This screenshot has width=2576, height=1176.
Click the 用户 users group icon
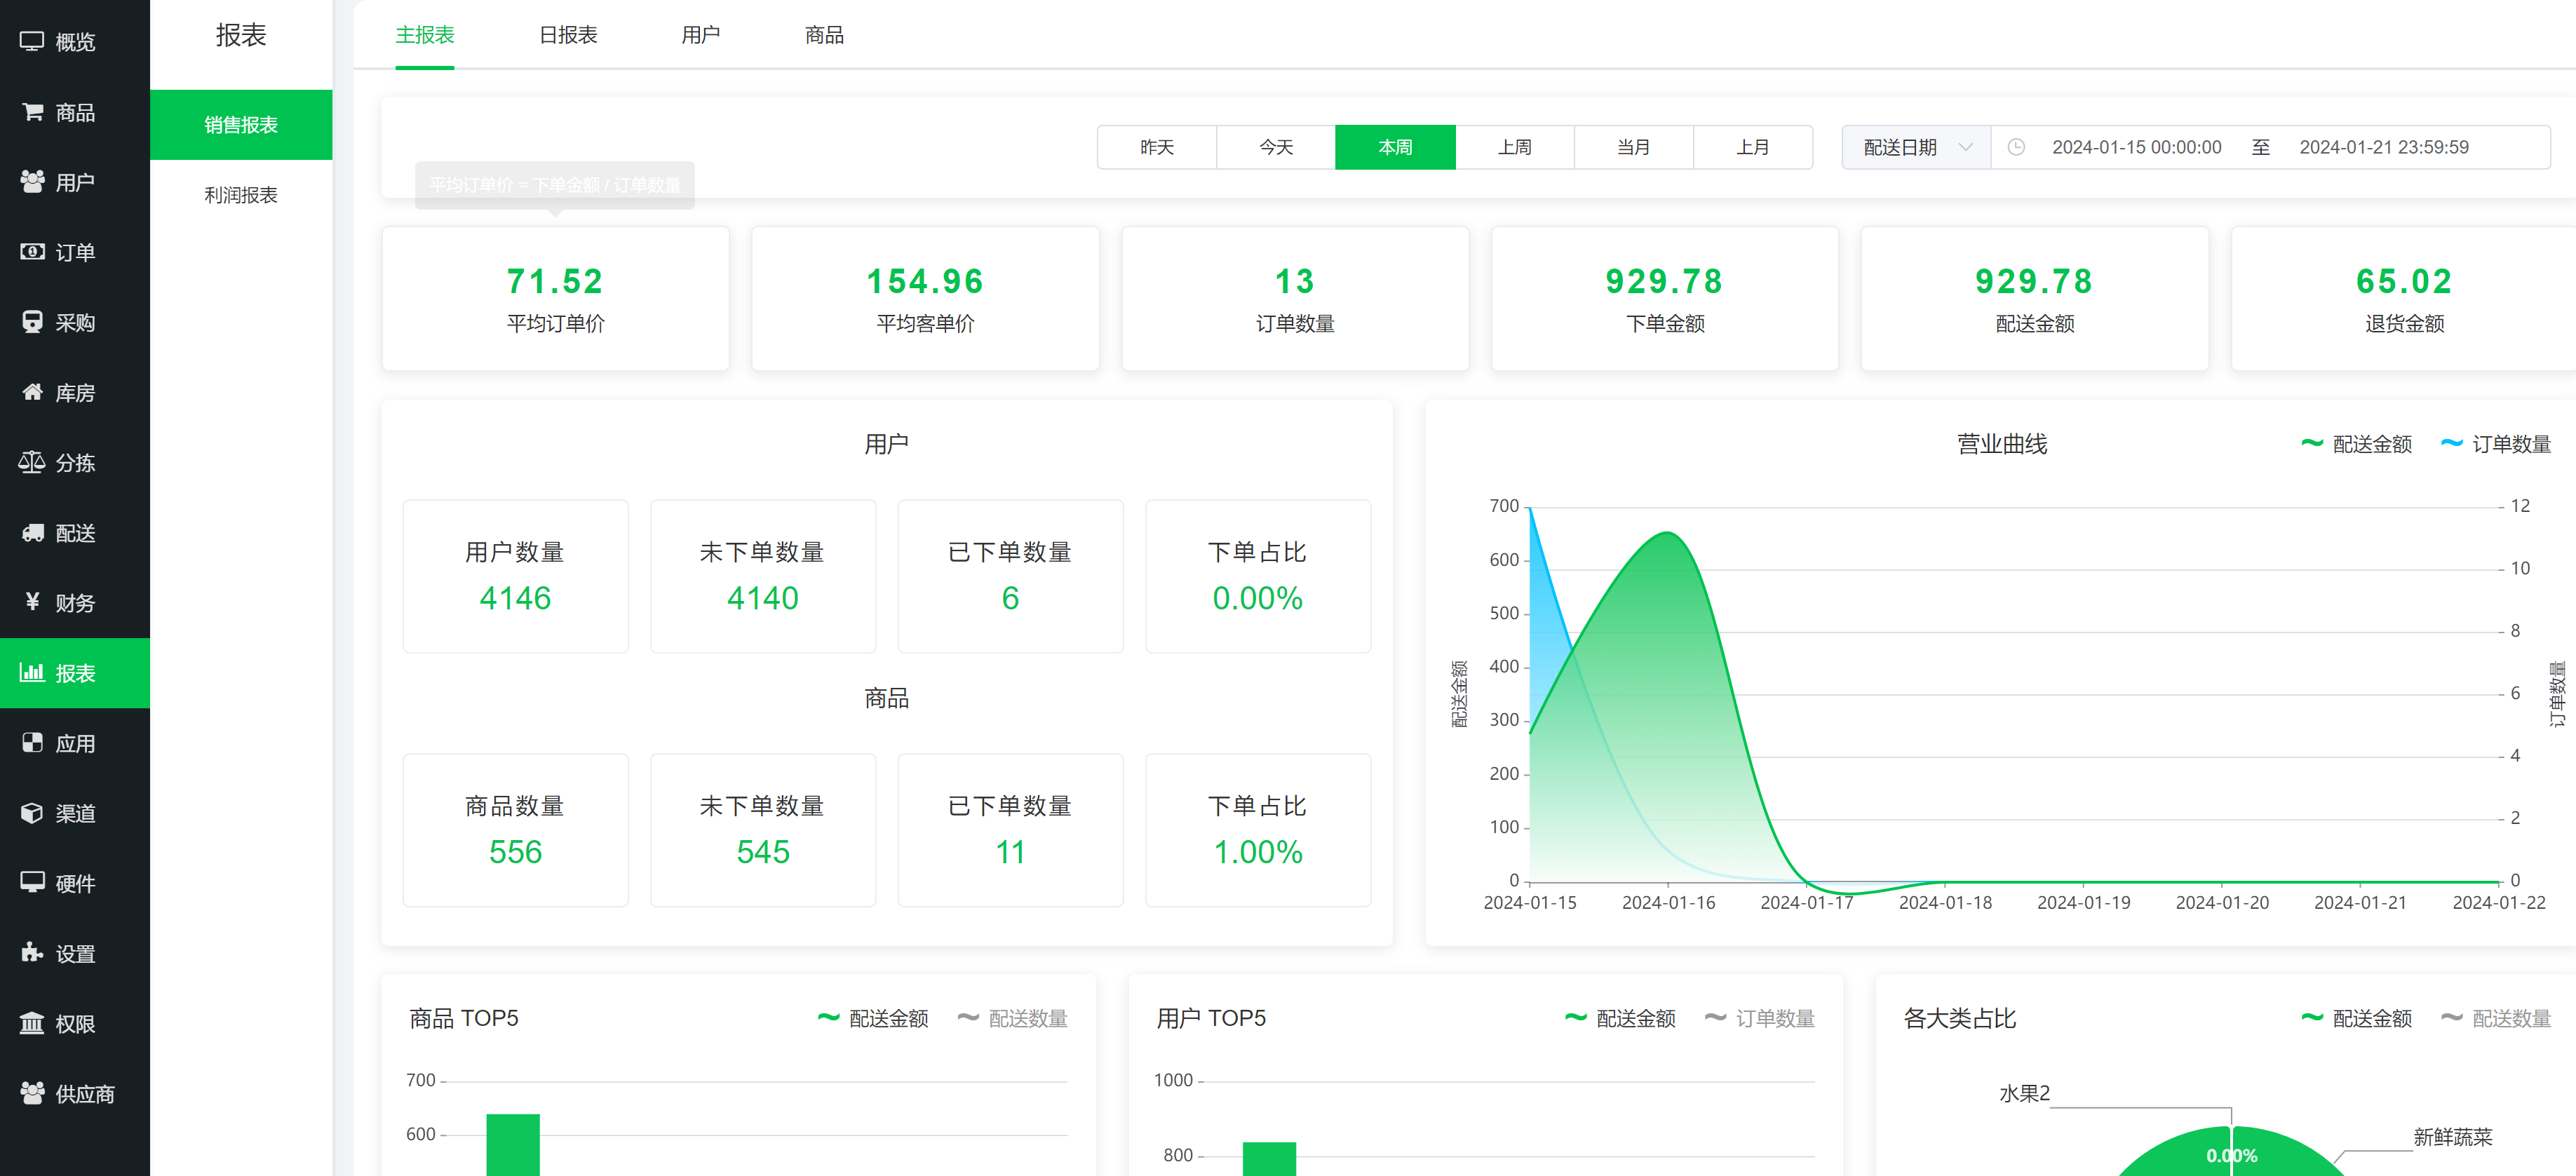coord(32,182)
